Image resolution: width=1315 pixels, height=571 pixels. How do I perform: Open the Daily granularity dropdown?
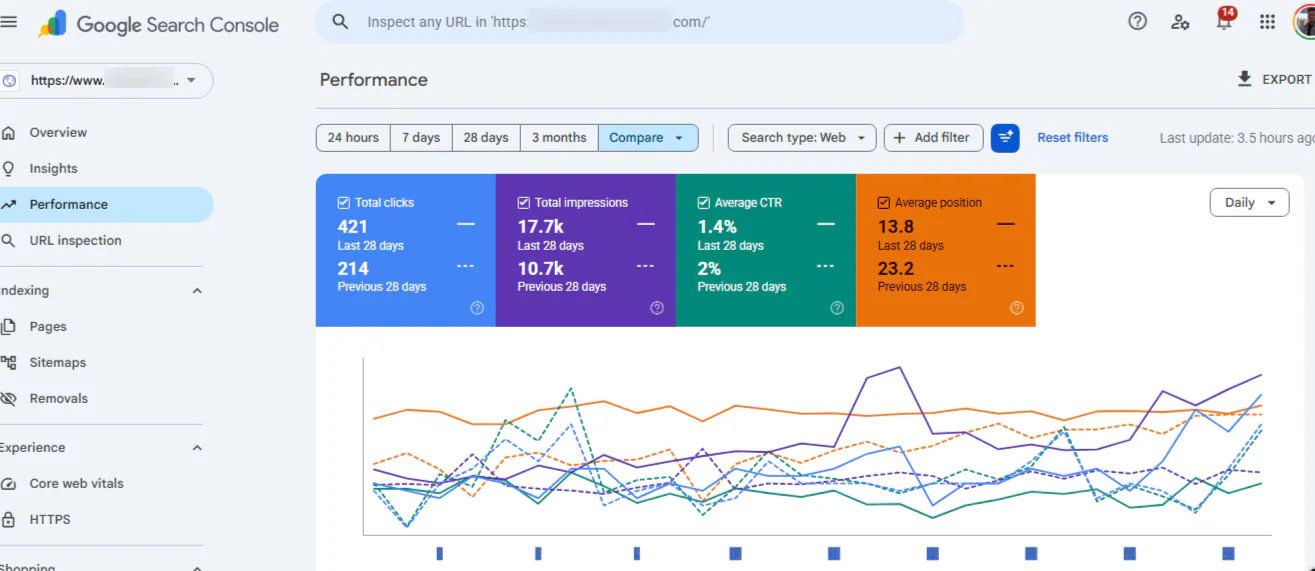click(x=1250, y=202)
